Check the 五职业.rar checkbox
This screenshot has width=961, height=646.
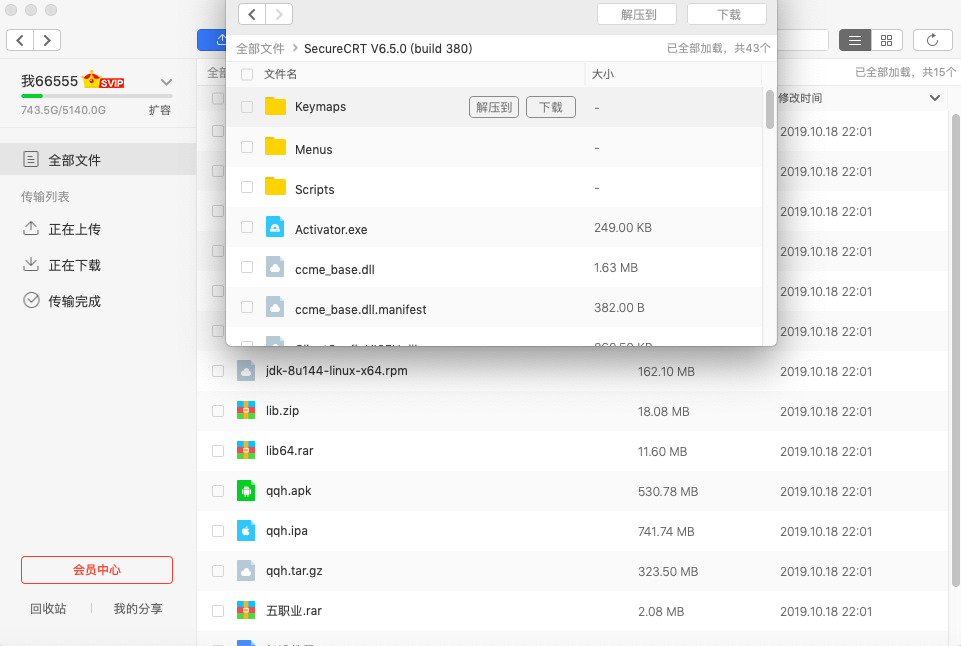[x=218, y=611]
